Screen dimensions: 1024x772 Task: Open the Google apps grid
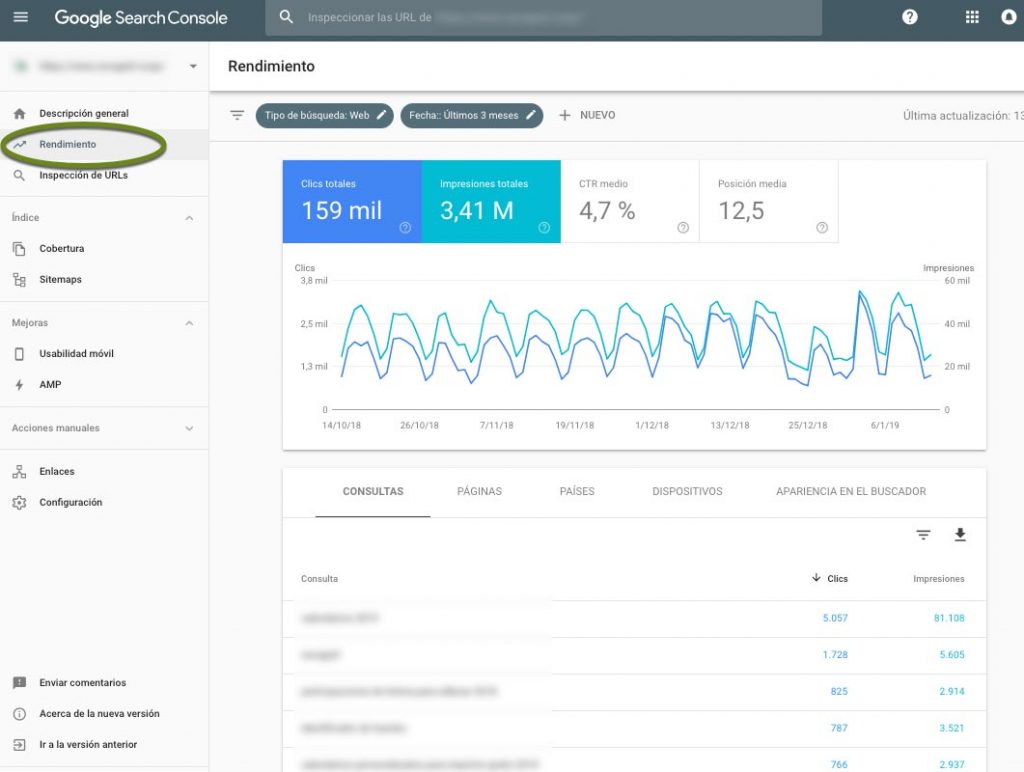[x=972, y=17]
